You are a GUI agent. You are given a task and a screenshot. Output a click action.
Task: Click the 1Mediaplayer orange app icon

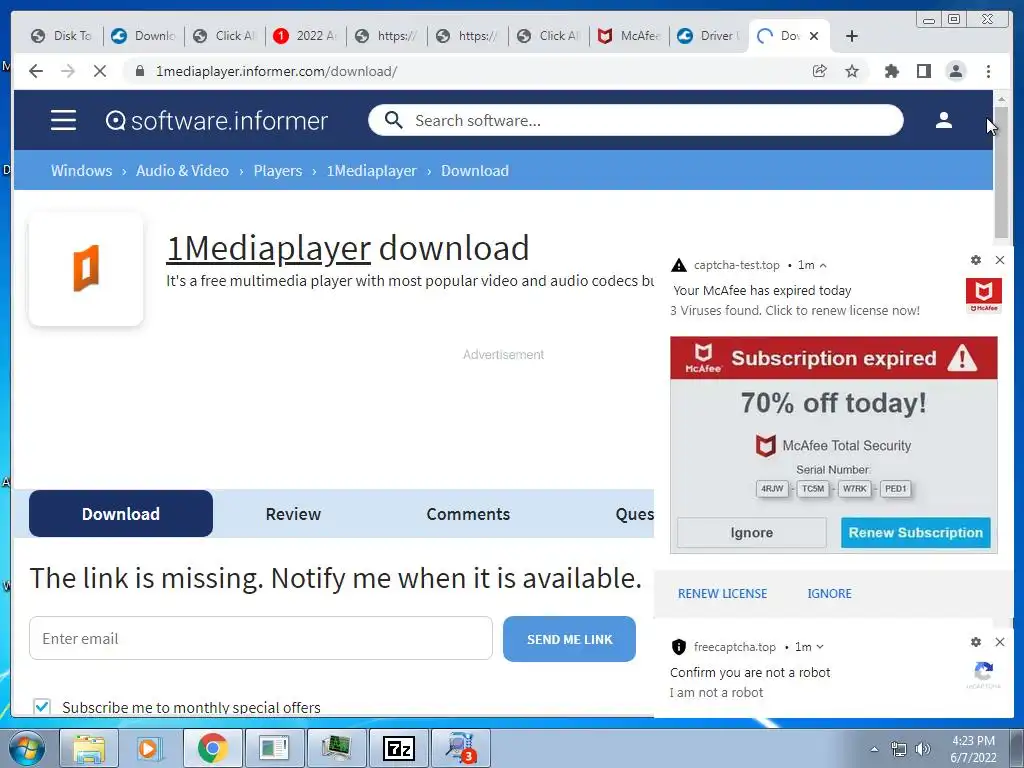pos(86,268)
